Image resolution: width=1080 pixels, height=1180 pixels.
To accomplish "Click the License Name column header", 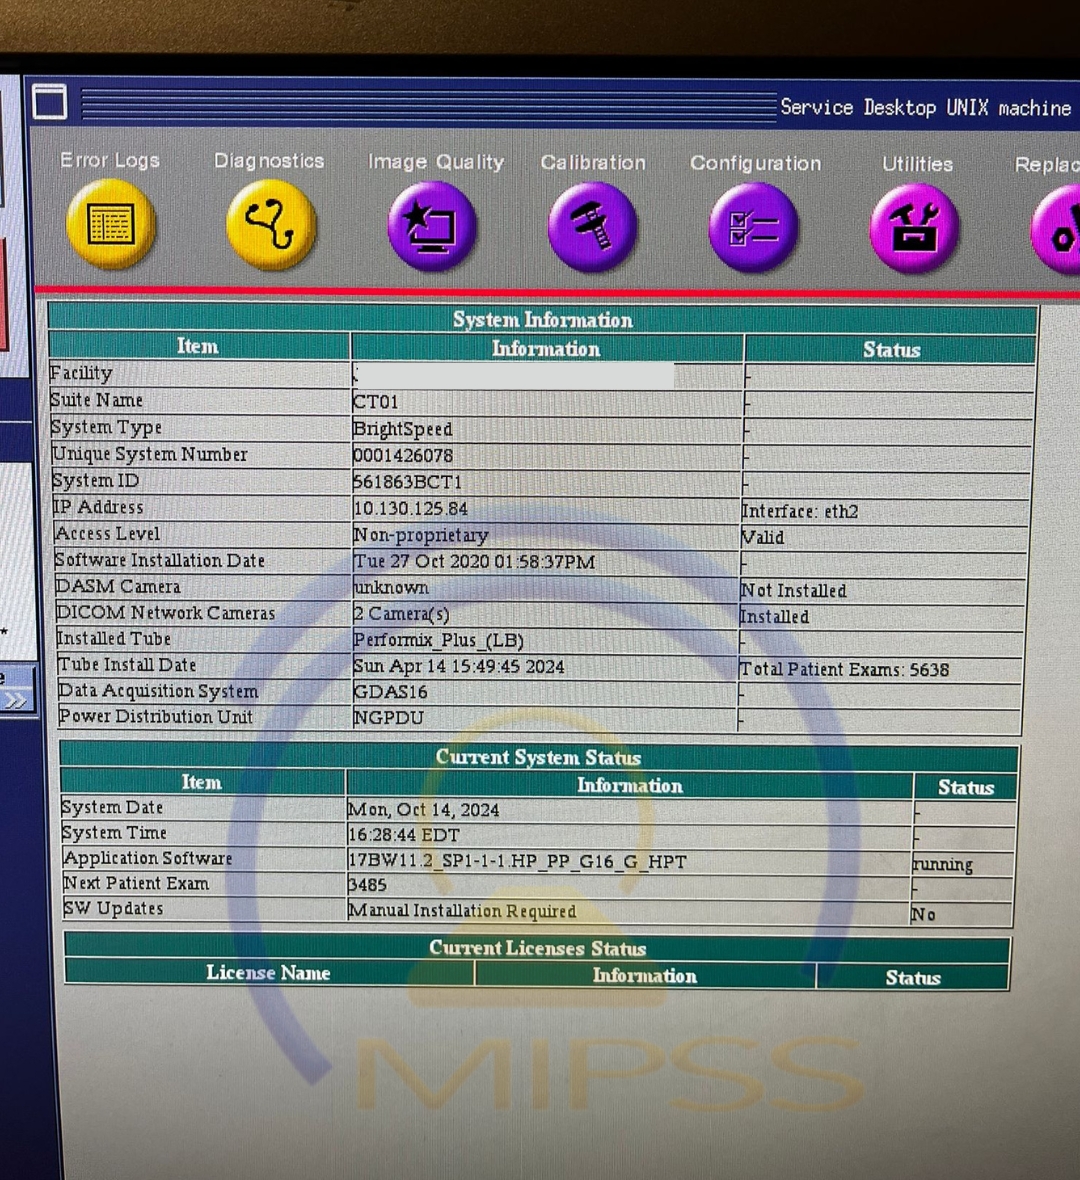I will pos(269,973).
